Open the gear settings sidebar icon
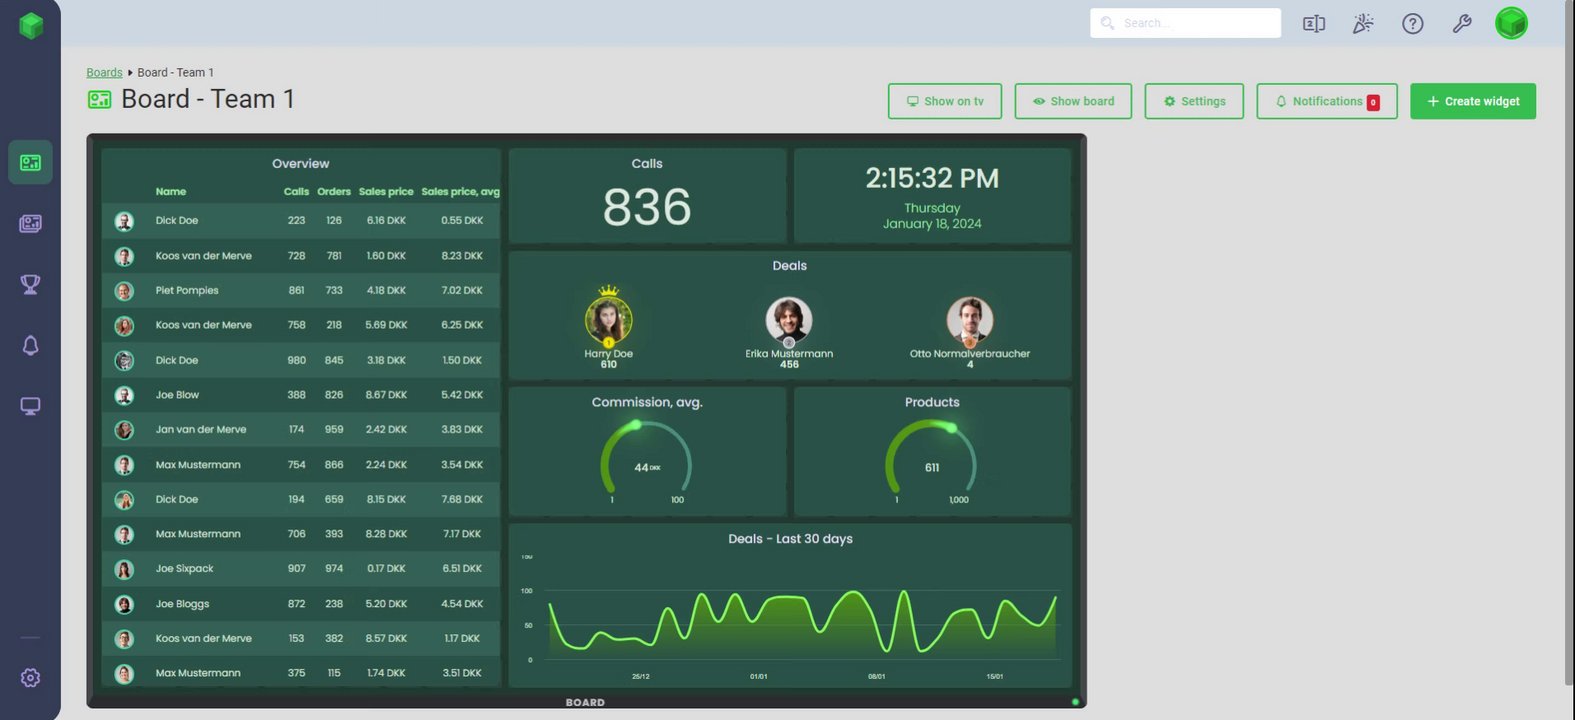This screenshot has height=720, width=1575. [x=30, y=678]
